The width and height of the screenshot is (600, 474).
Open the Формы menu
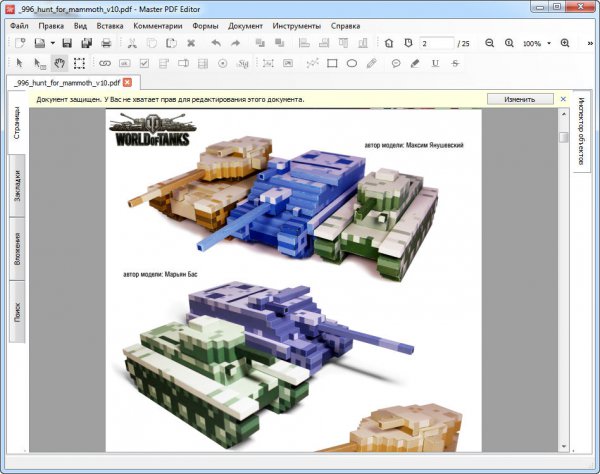(205, 26)
